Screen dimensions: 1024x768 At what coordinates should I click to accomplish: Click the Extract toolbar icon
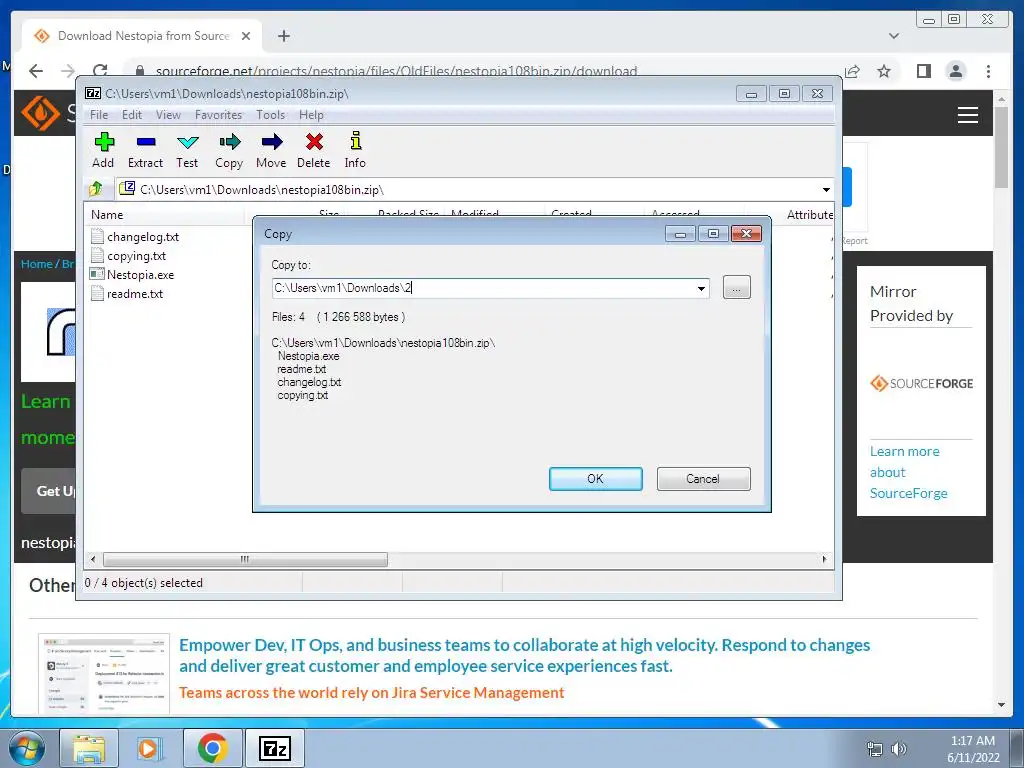145,150
